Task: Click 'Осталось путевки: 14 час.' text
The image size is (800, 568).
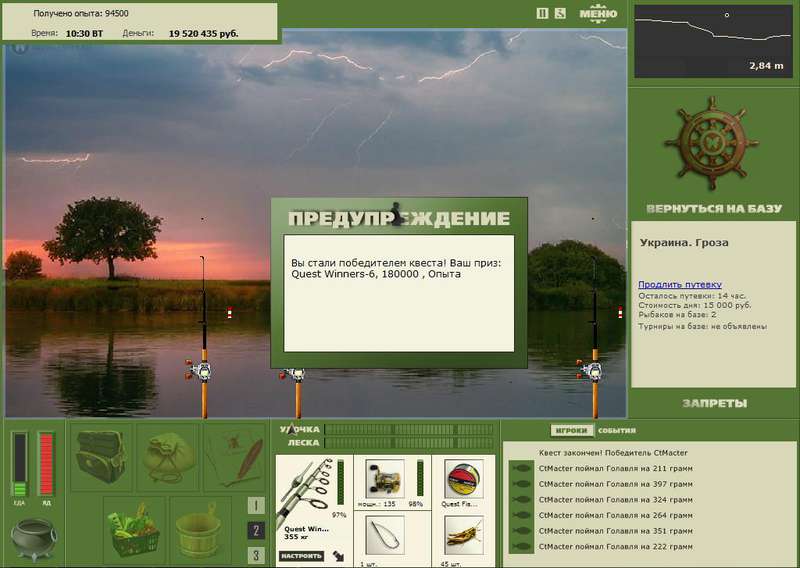Action: point(692,296)
